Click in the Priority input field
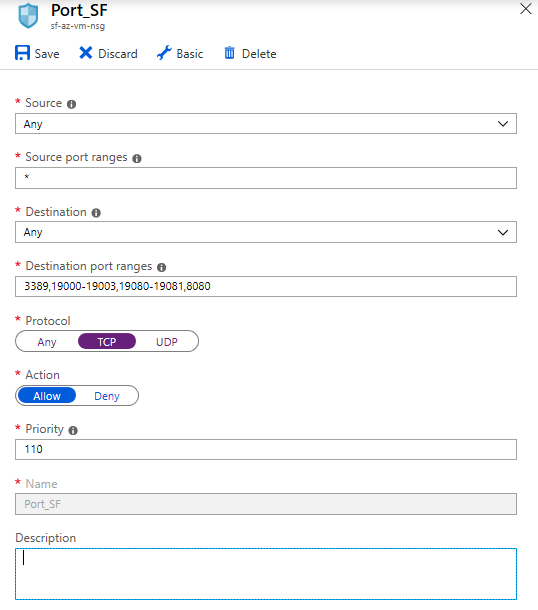538x610 pixels. click(x=266, y=449)
